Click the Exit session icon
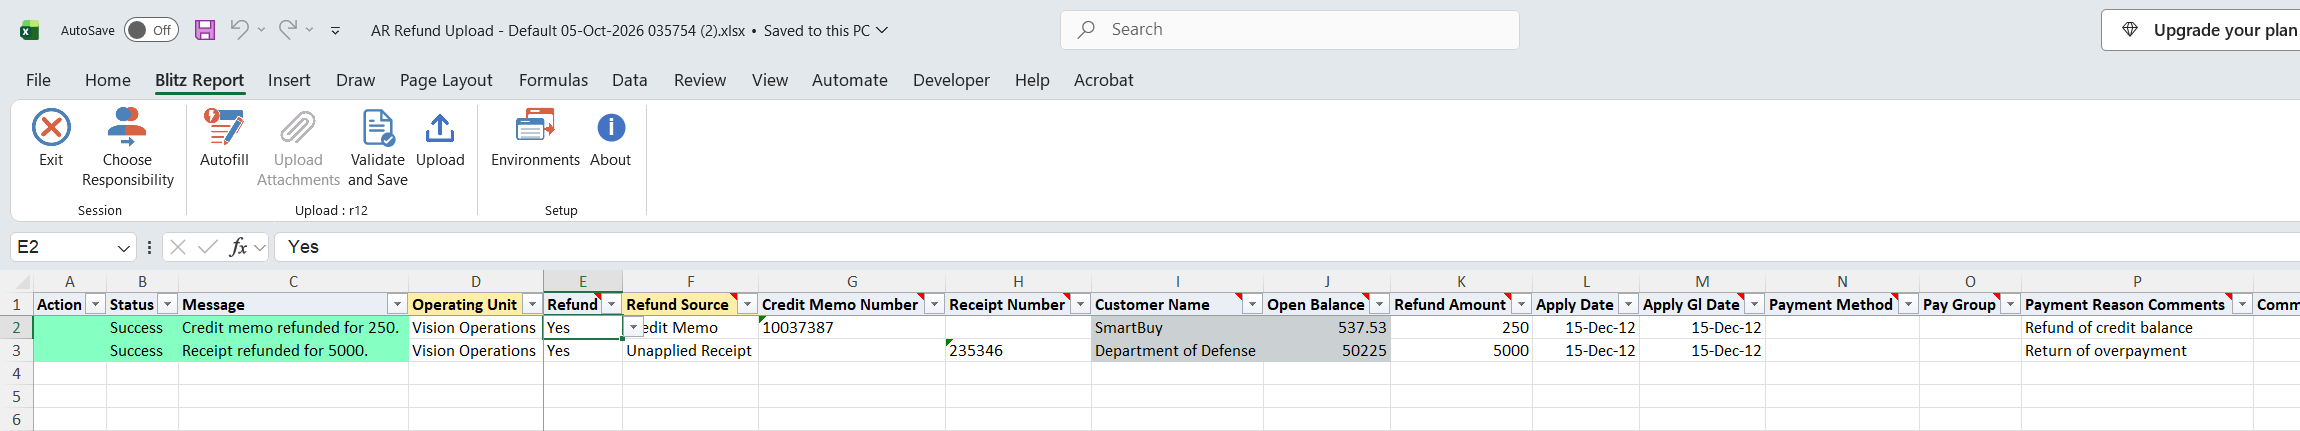The height and width of the screenshot is (431, 2300). click(x=51, y=128)
